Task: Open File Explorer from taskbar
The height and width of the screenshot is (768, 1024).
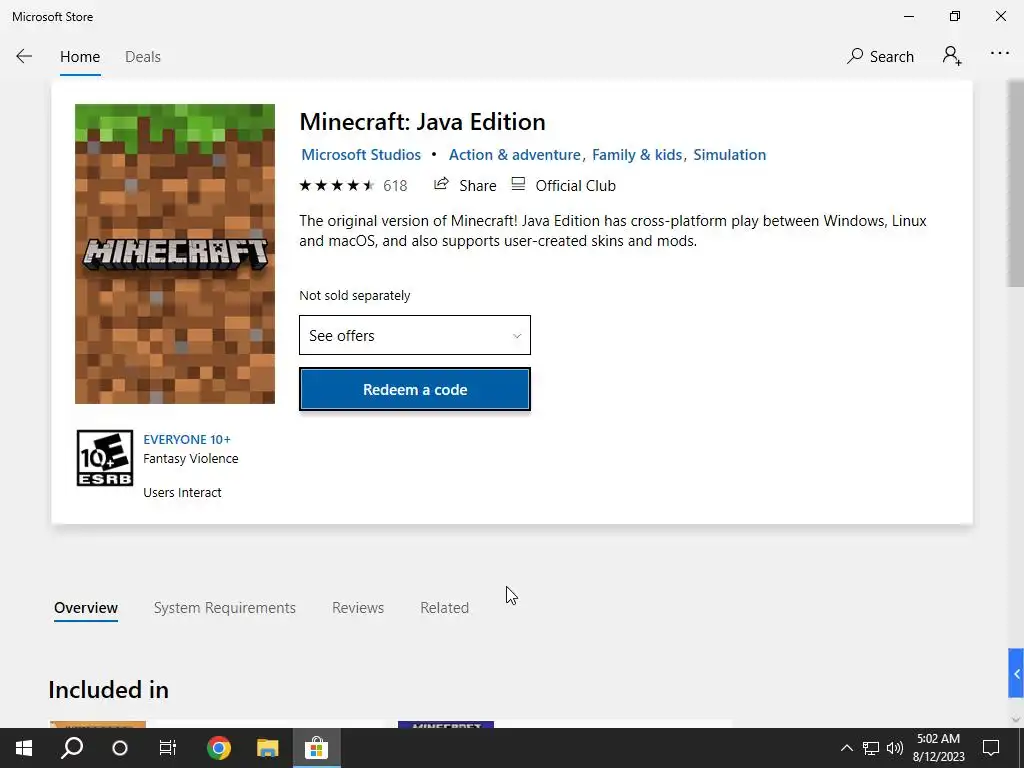Action: tap(267, 748)
